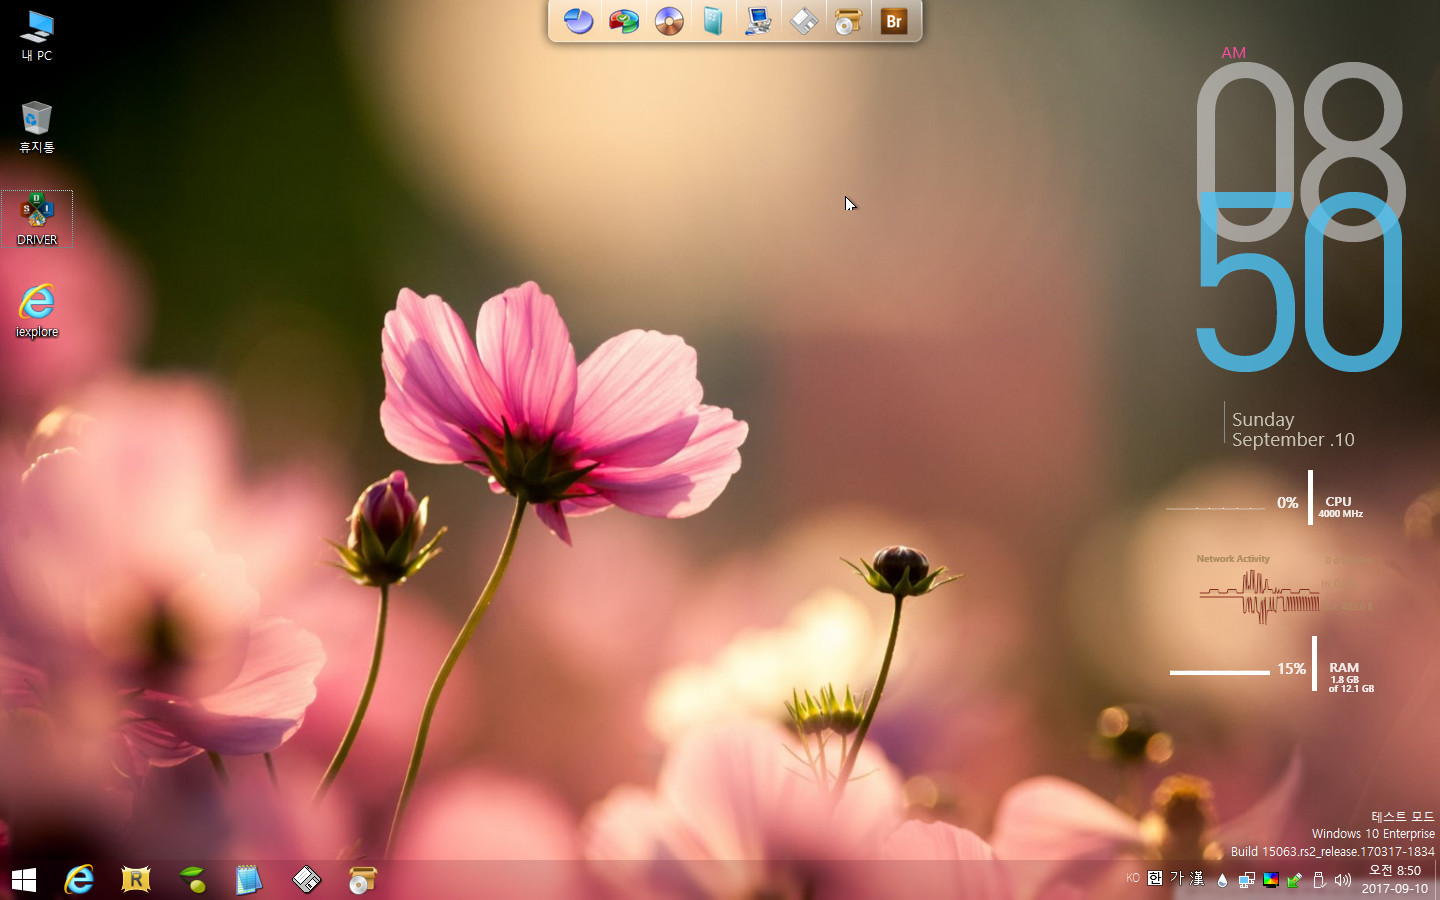Viewport: 1440px width, 900px height.
Task: Open the green leaf app on taskbar
Action: coord(192,880)
